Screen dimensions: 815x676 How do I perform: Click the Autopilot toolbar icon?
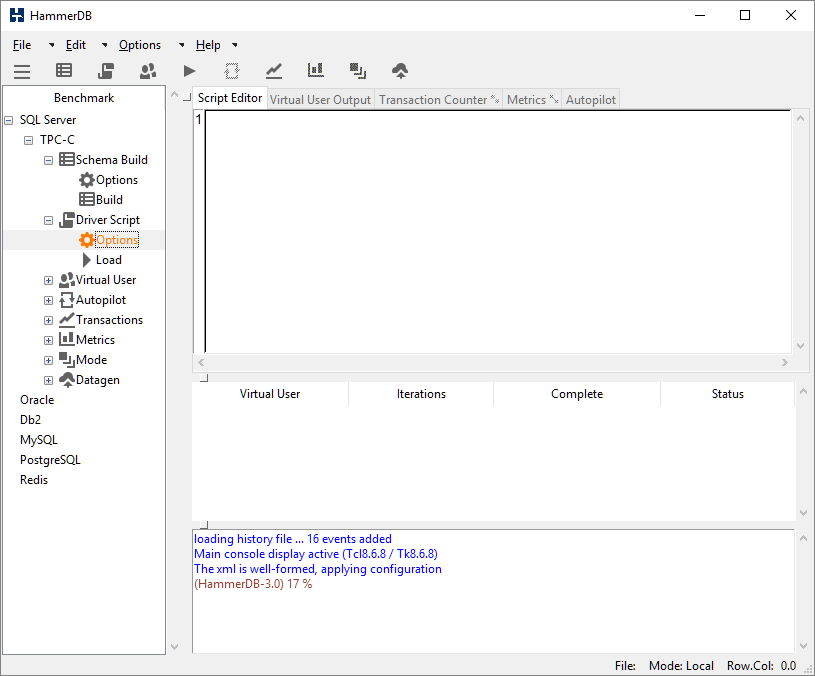[x=232, y=71]
